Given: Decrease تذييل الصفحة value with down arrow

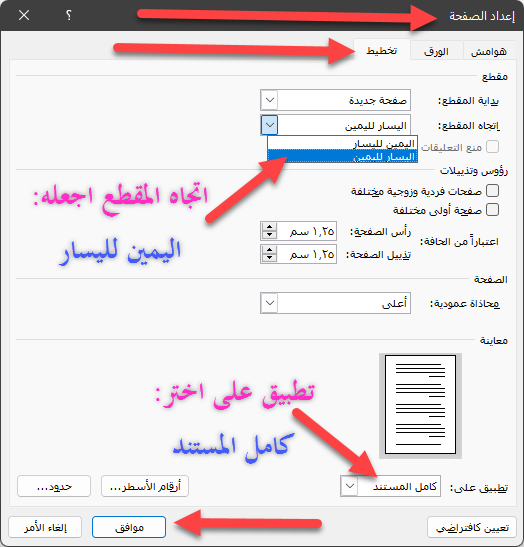Looking at the screenshot, I should (x=269, y=258).
